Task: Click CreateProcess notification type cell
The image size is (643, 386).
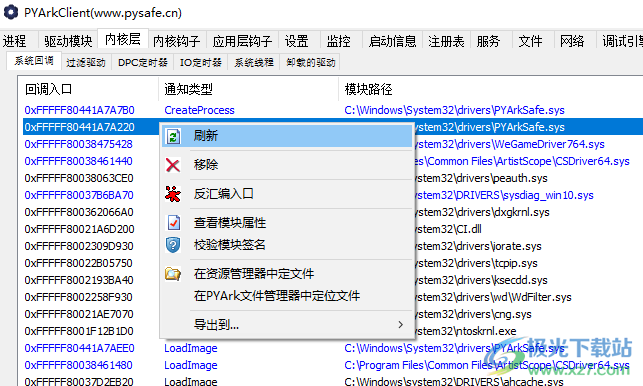Action: [199, 110]
